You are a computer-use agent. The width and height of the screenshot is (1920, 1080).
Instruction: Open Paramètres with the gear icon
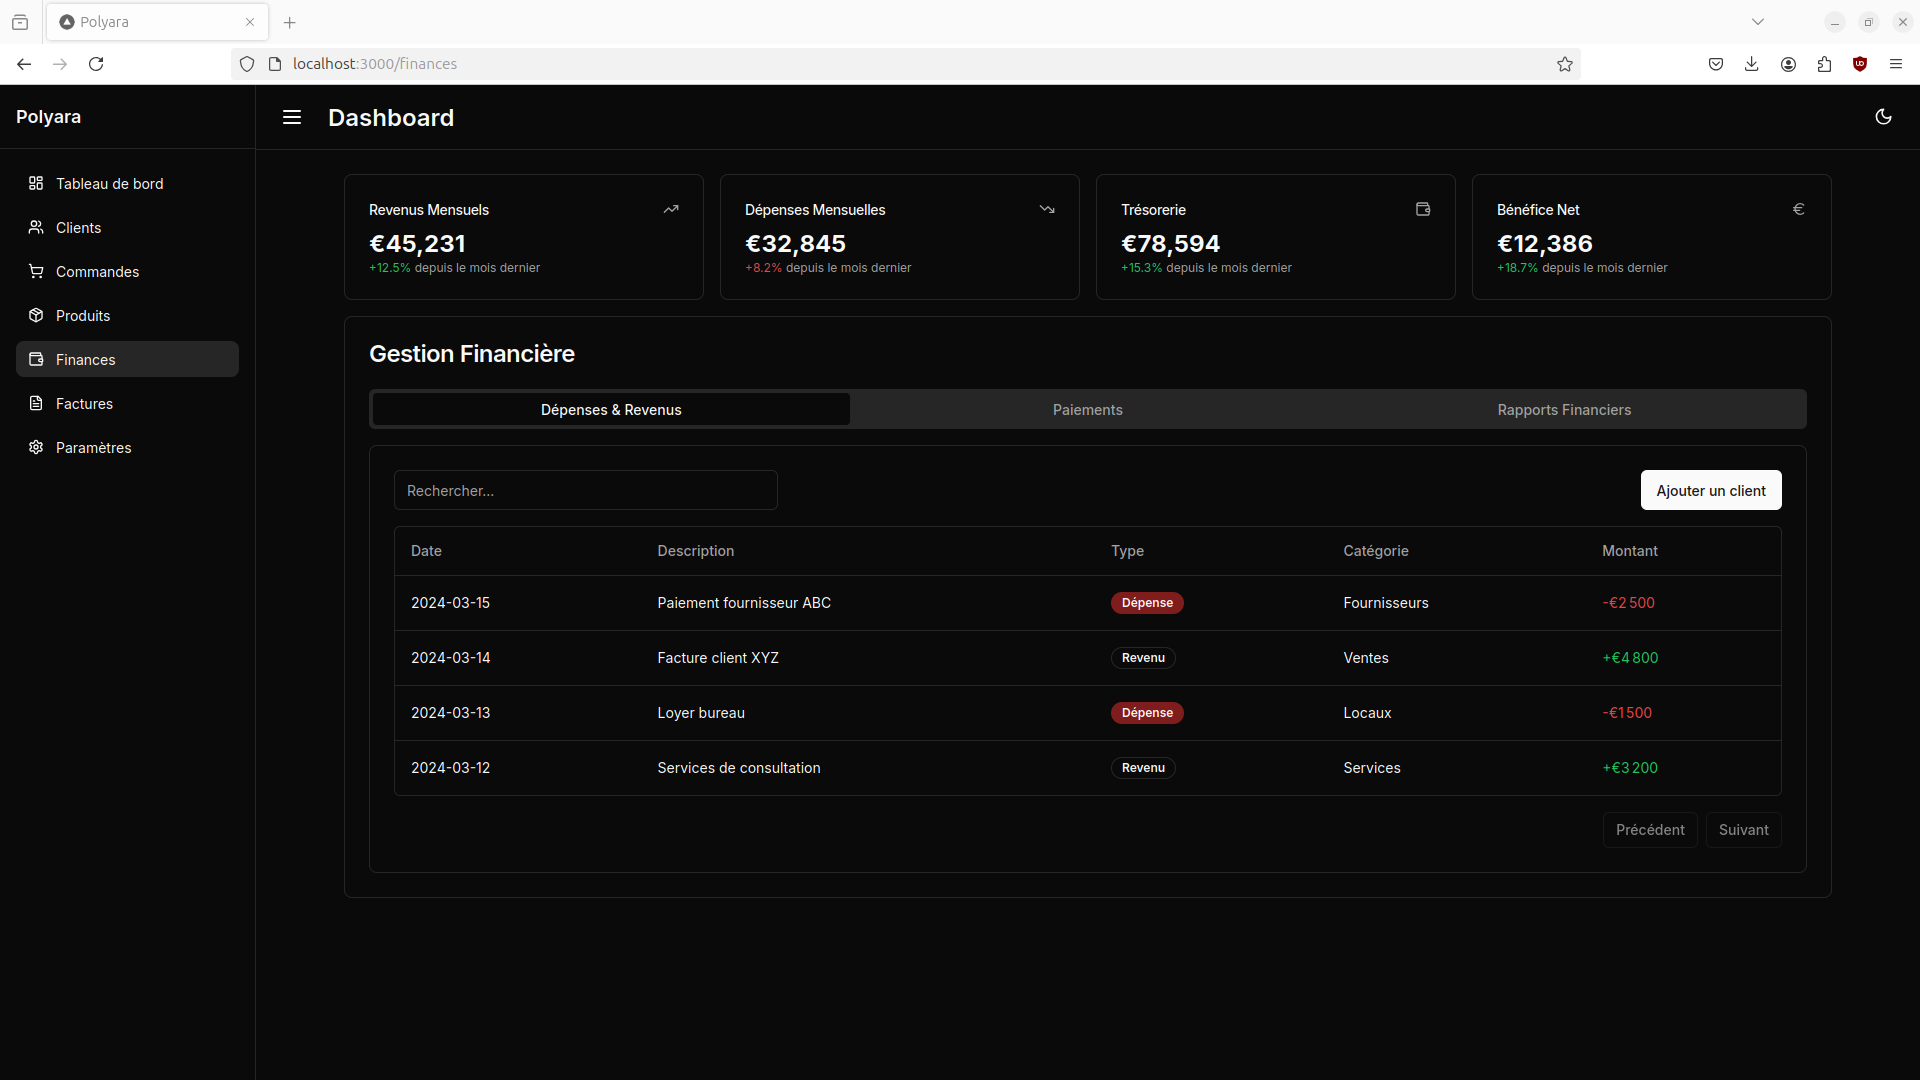36,447
